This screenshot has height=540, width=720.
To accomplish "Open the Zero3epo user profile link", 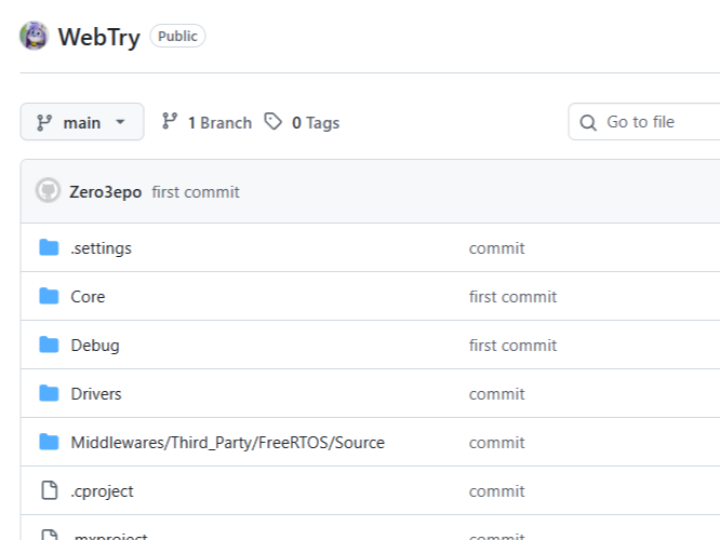I will pyautogui.click(x=105, y=192).
